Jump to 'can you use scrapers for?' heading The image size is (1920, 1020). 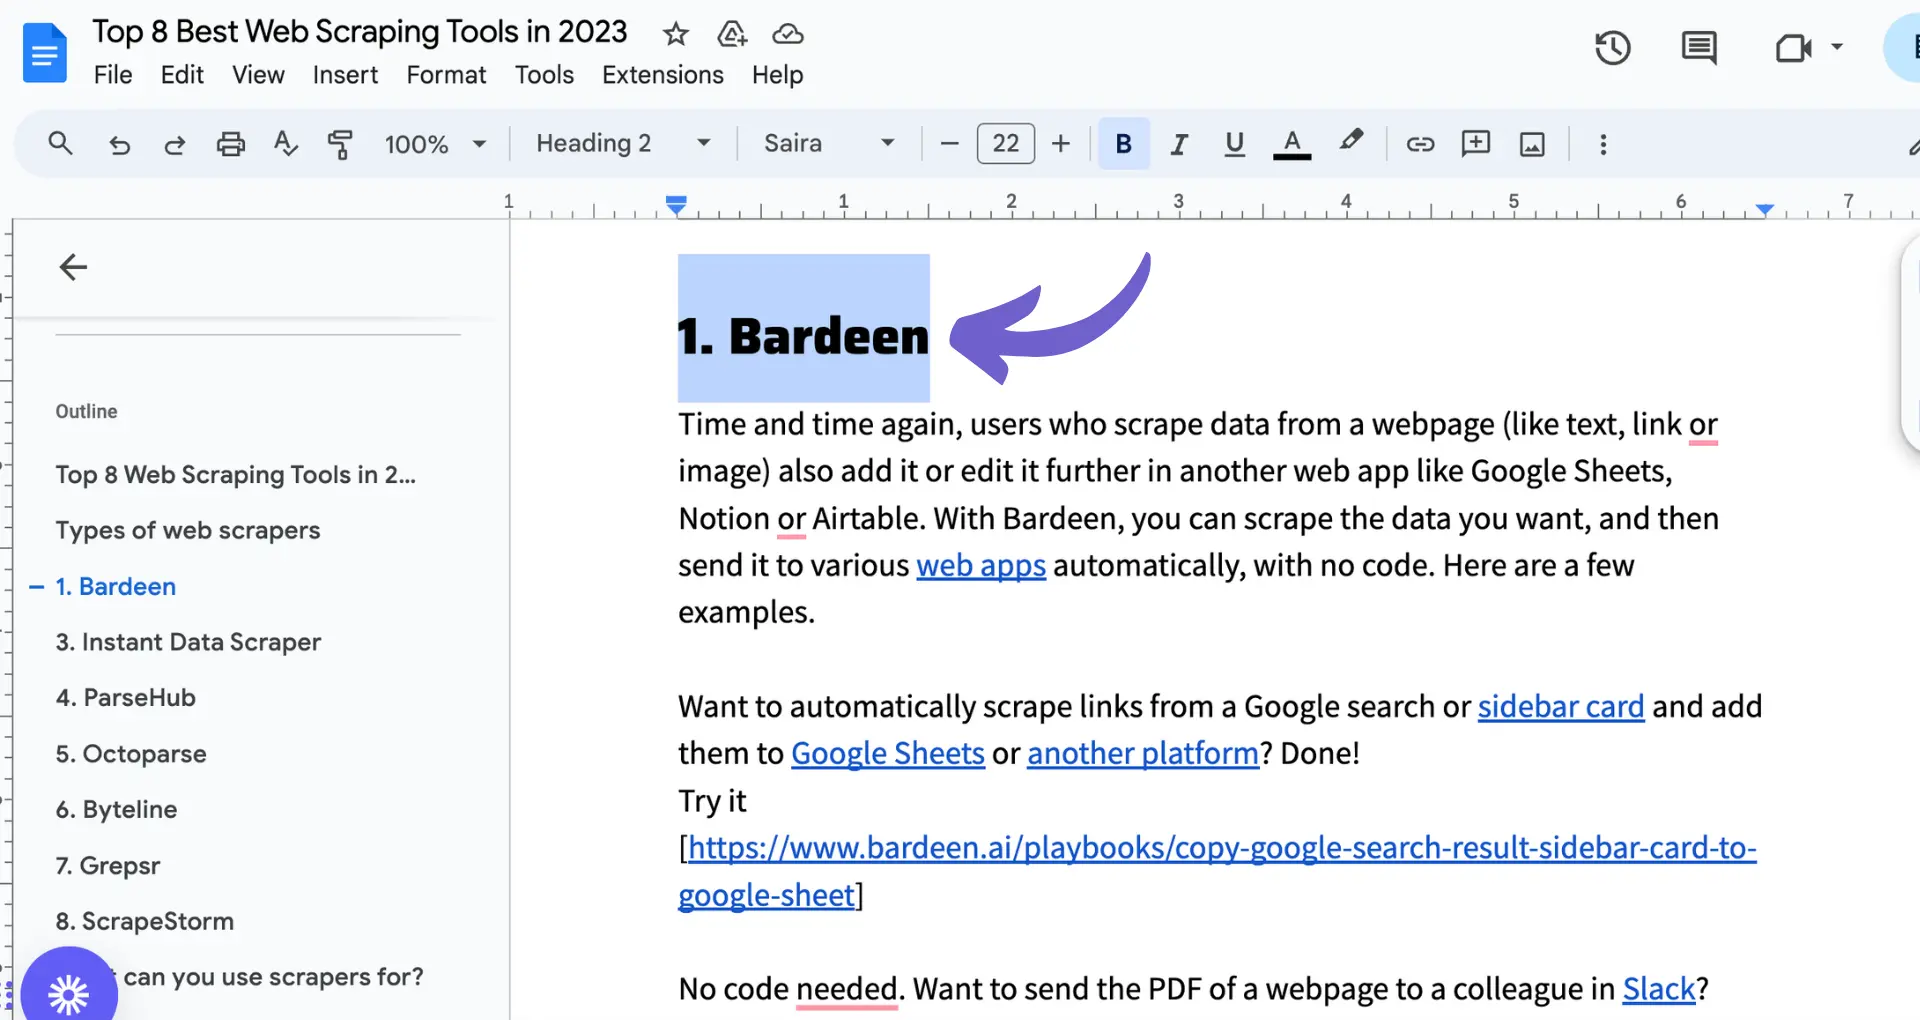pyautogui.click(x=273, y=977)
